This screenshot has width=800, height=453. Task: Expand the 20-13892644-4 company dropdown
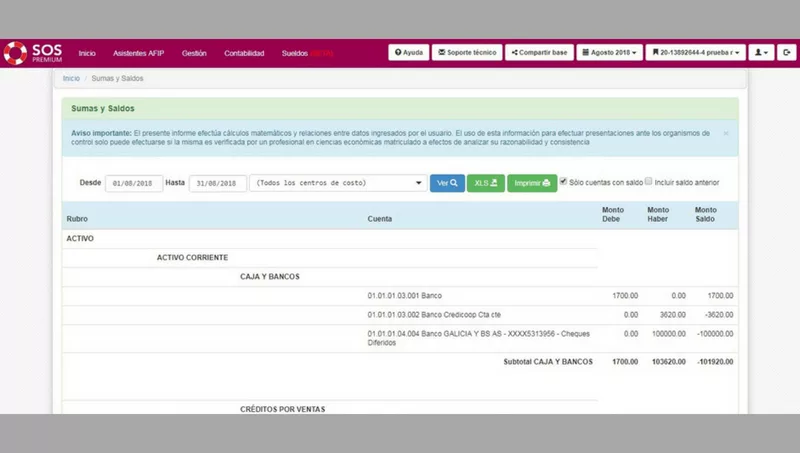click(696, 52)
